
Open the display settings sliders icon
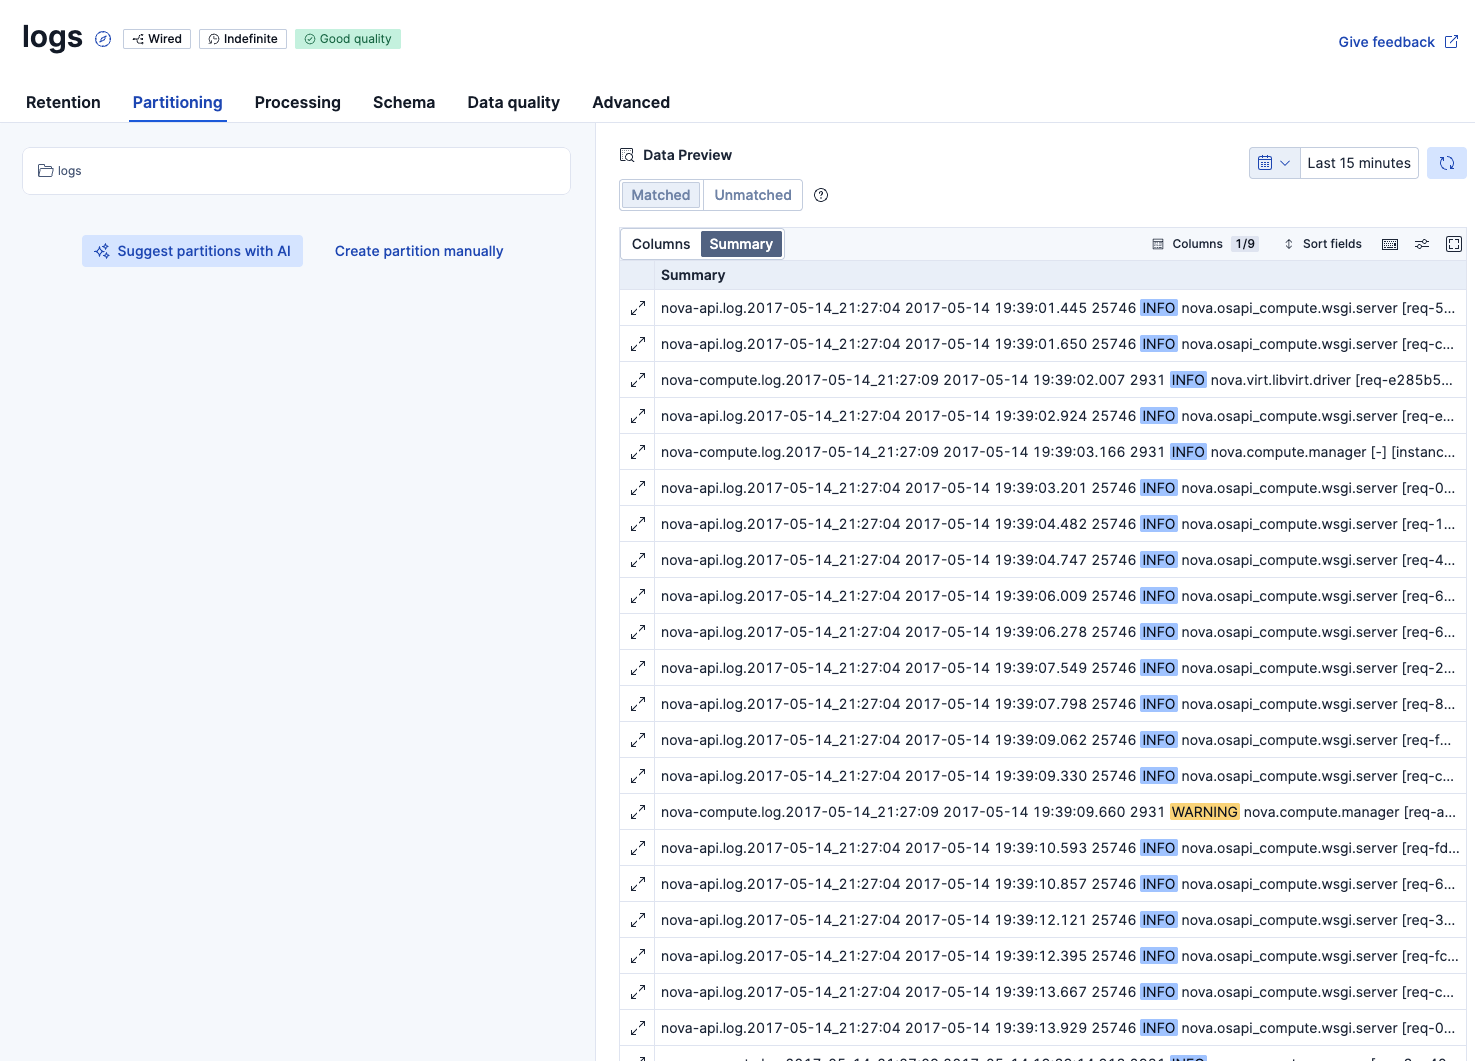(x=1422, y=244)
